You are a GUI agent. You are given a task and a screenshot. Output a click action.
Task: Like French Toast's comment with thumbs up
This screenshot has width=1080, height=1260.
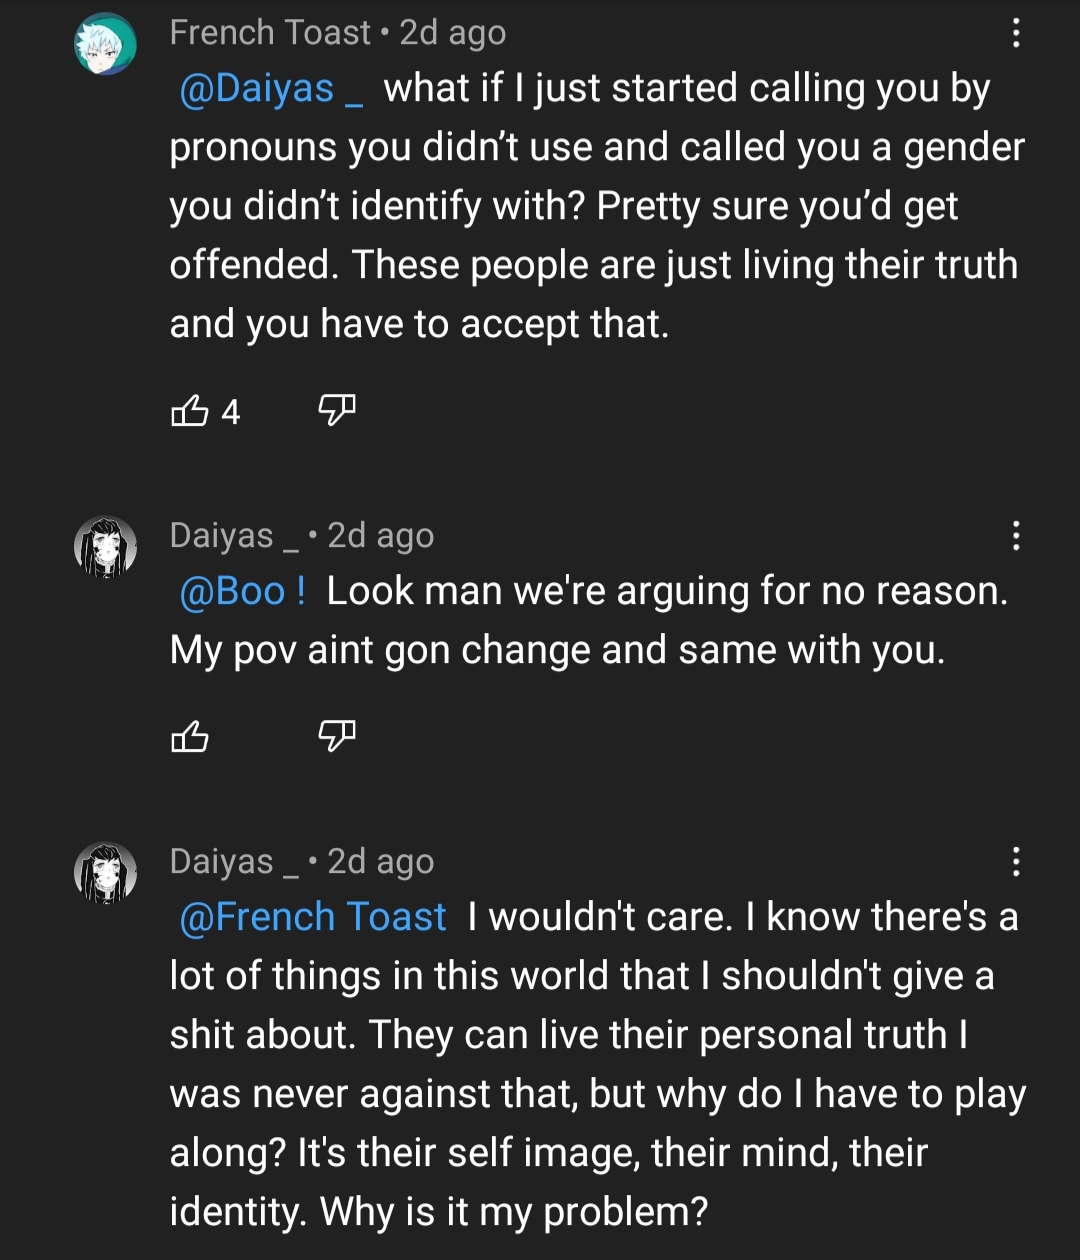(190, 410)
